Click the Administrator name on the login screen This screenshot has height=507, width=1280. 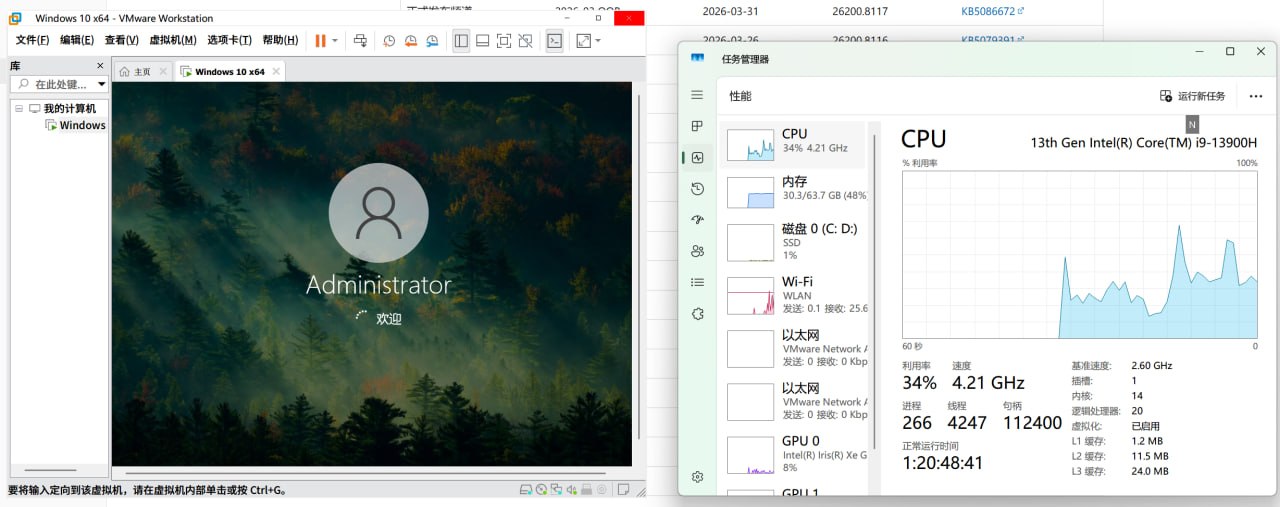[378, 285]
